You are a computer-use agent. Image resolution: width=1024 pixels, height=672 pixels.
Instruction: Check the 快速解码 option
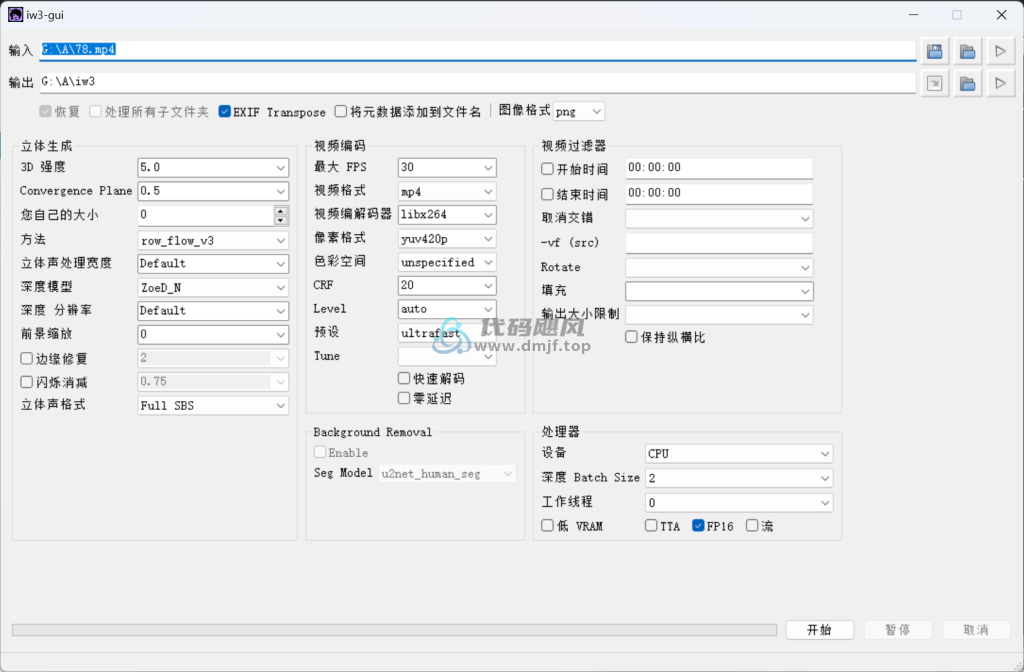click(x=404, y=378)
